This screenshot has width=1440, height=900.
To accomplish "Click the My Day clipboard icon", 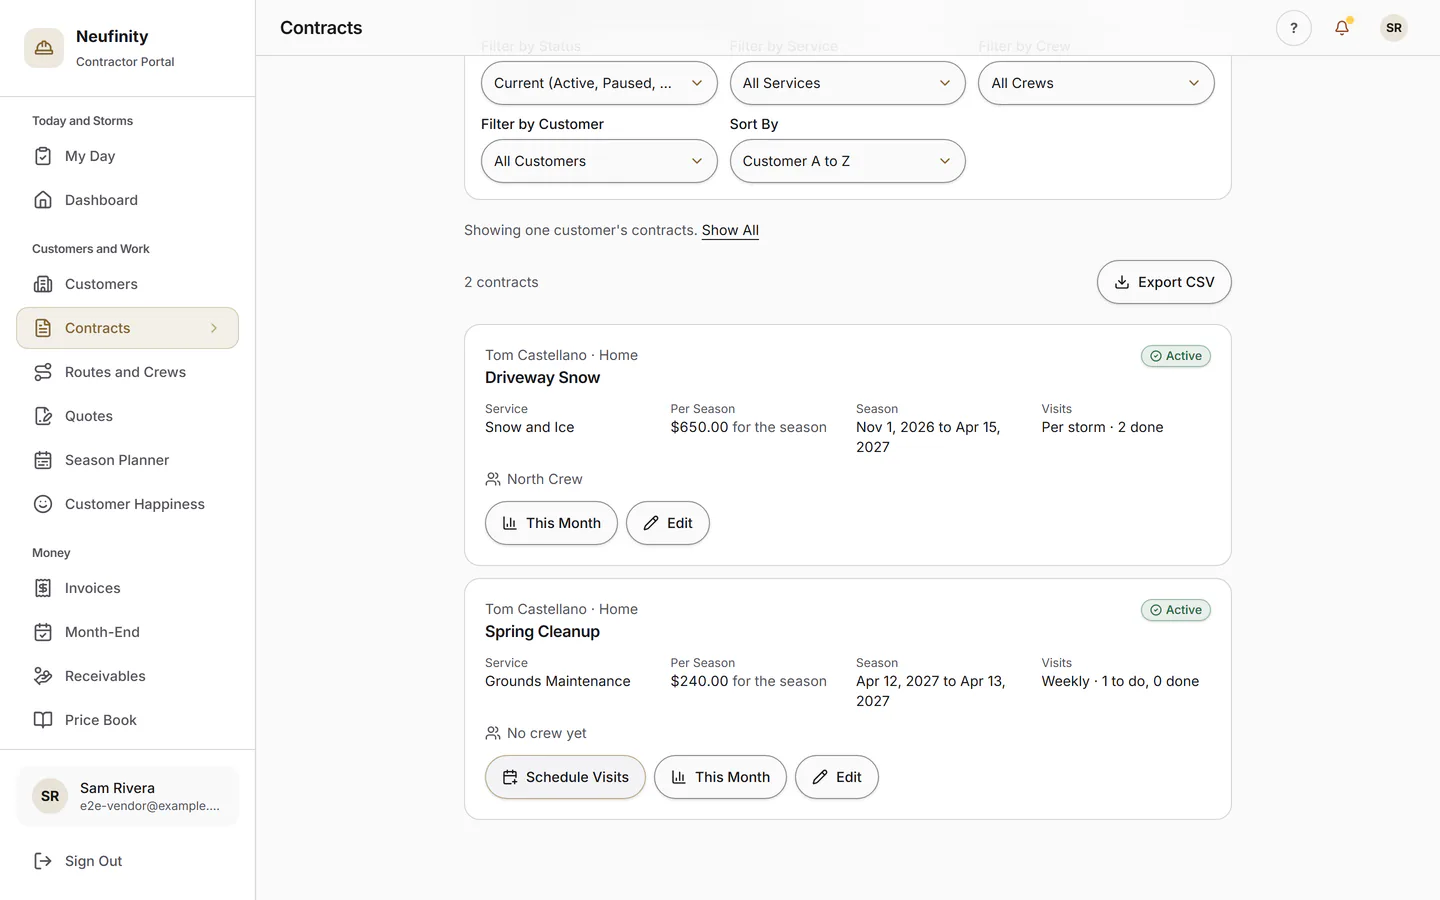I will (x=43, y=156).
